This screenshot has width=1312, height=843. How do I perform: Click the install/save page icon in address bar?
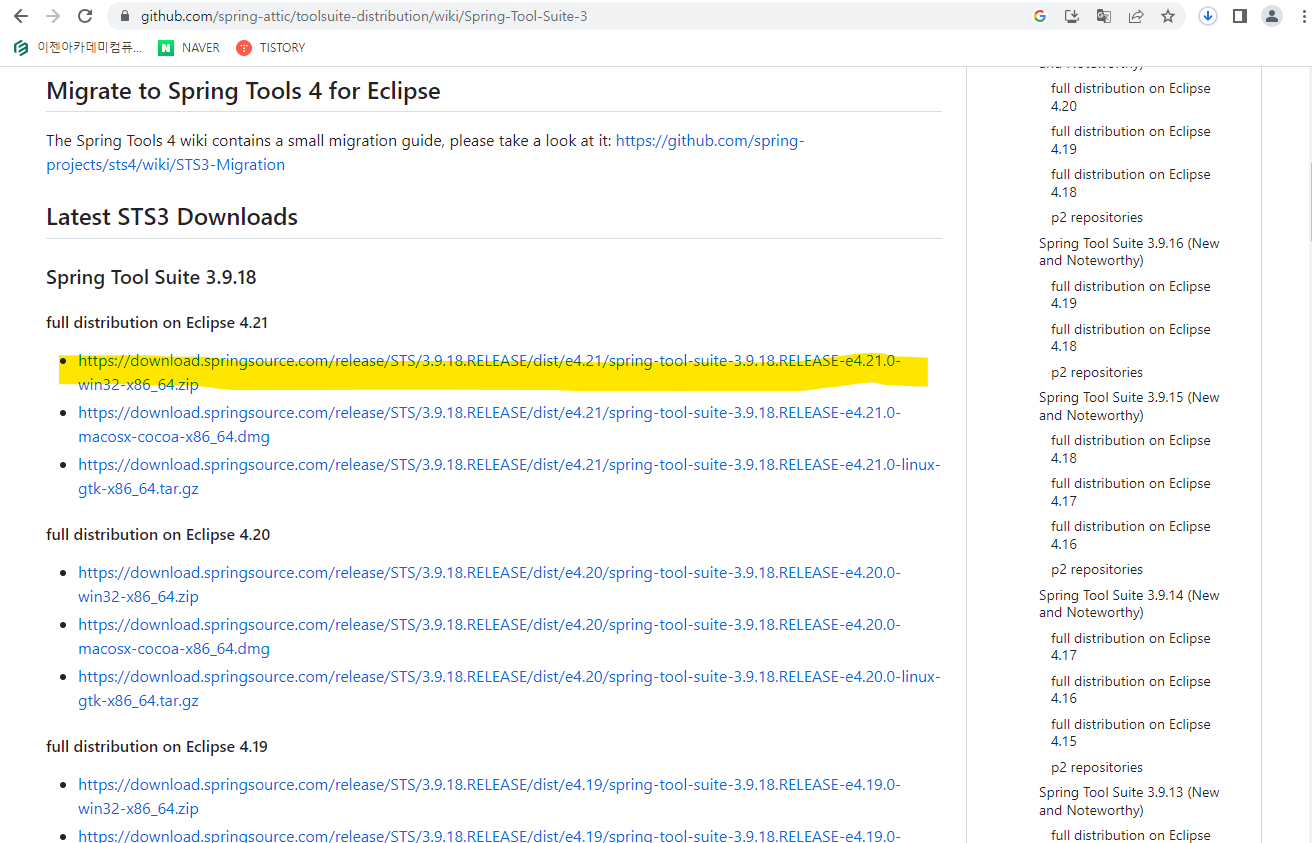click(1072, 16)
